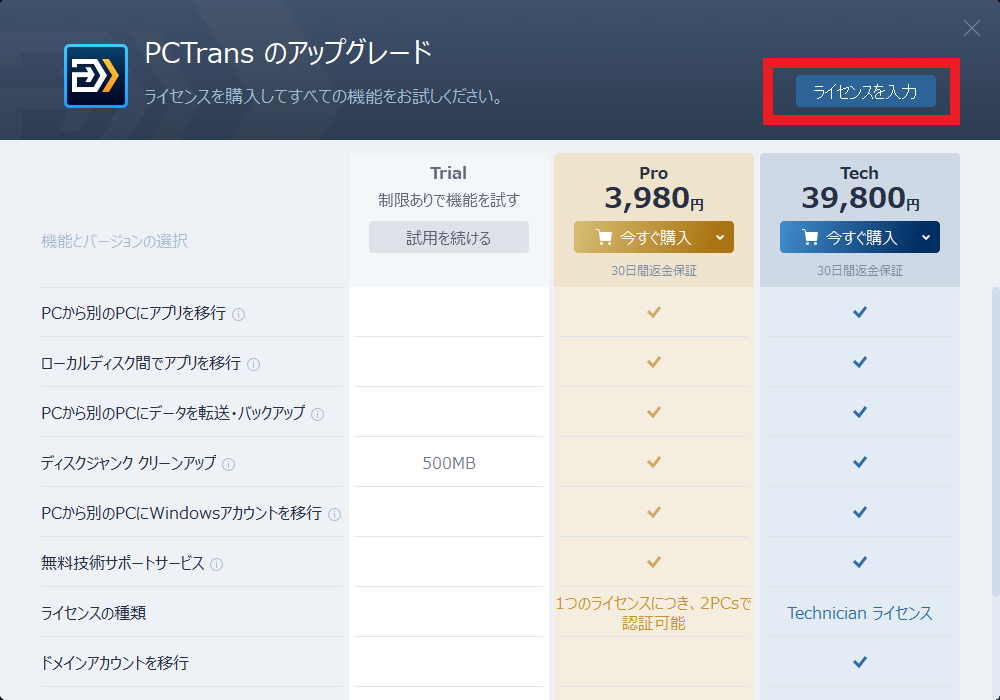Click info icon beside 無料技術サポートサービス
The width and height of the screenshot is (1000, 700).
point(216,564)
